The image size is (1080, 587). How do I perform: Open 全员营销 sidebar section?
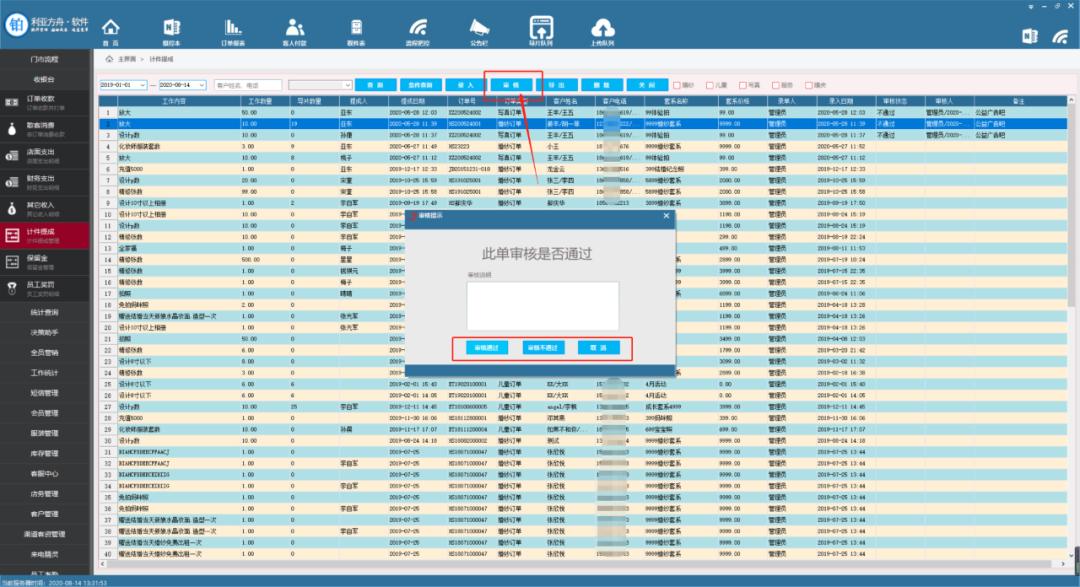[45, 352]
